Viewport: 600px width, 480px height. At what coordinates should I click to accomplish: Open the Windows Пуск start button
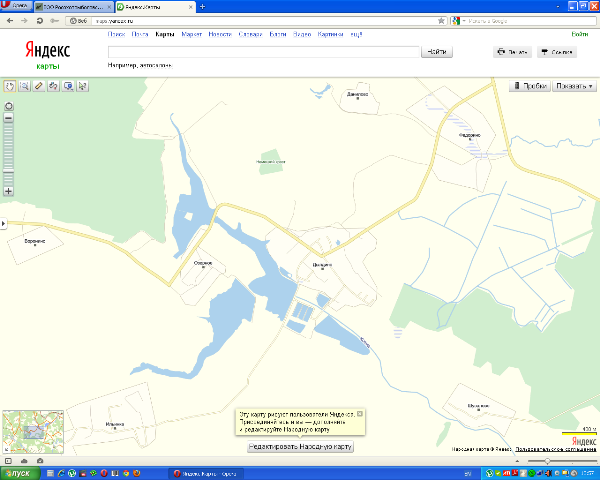17,472
